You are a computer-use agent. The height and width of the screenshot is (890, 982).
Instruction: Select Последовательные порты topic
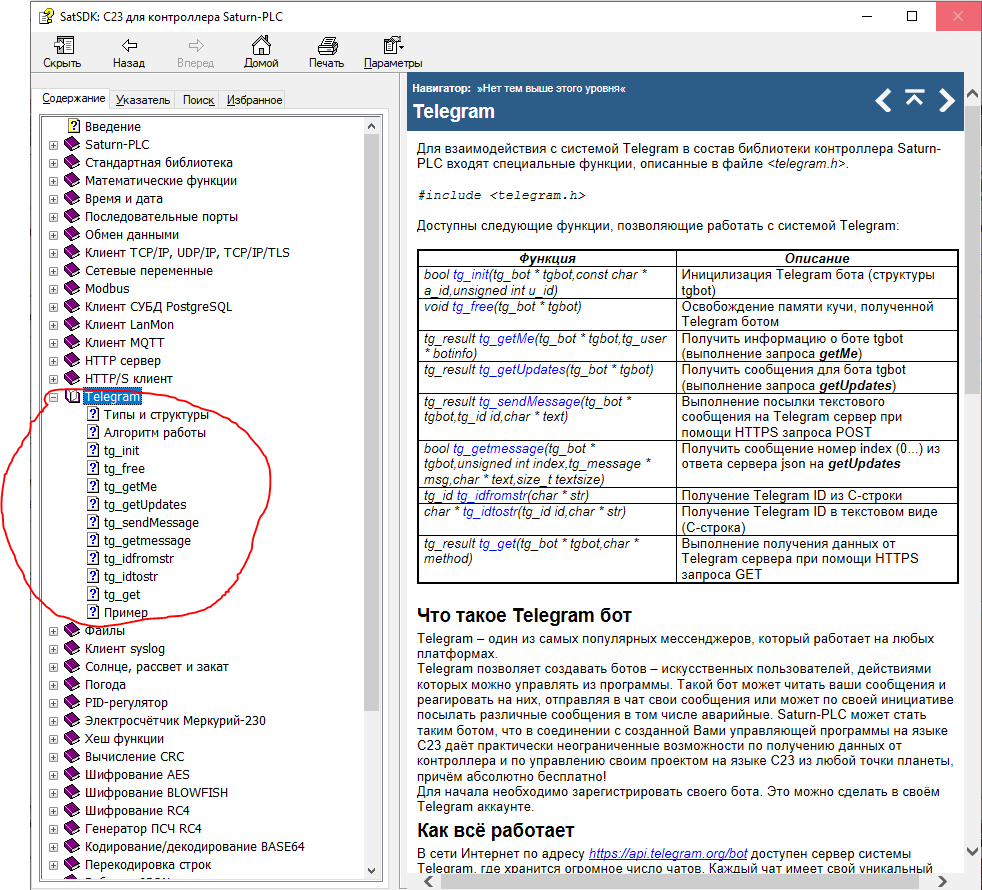tap(162, 217)
